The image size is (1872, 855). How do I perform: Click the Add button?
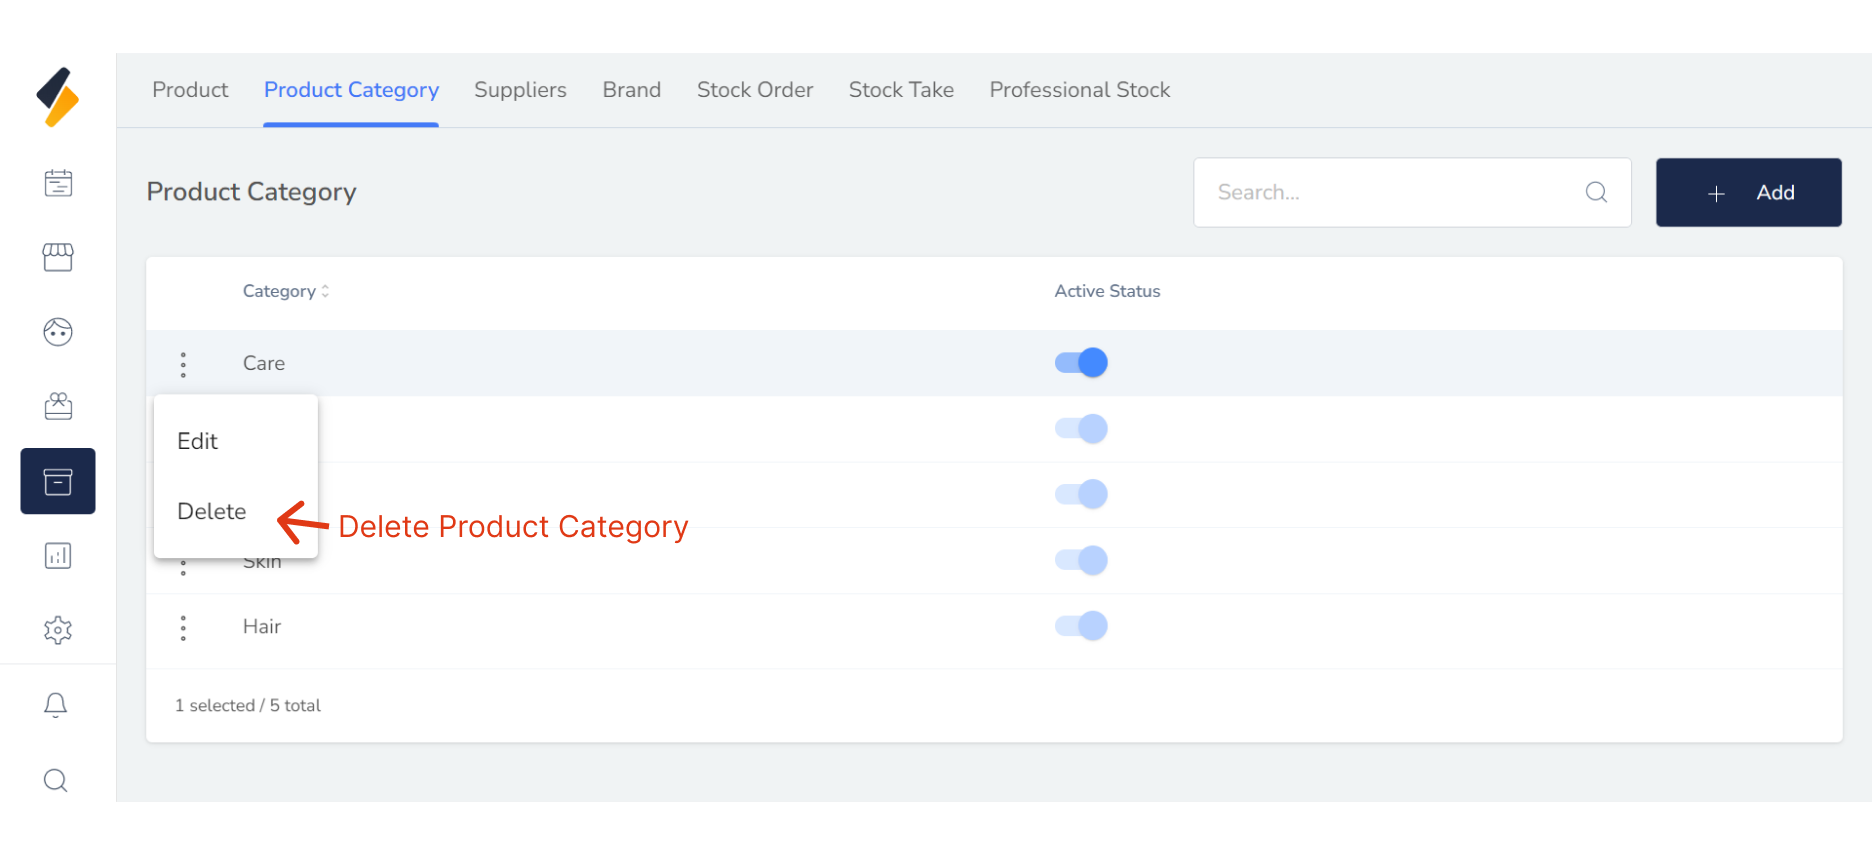click(1748, 192)
